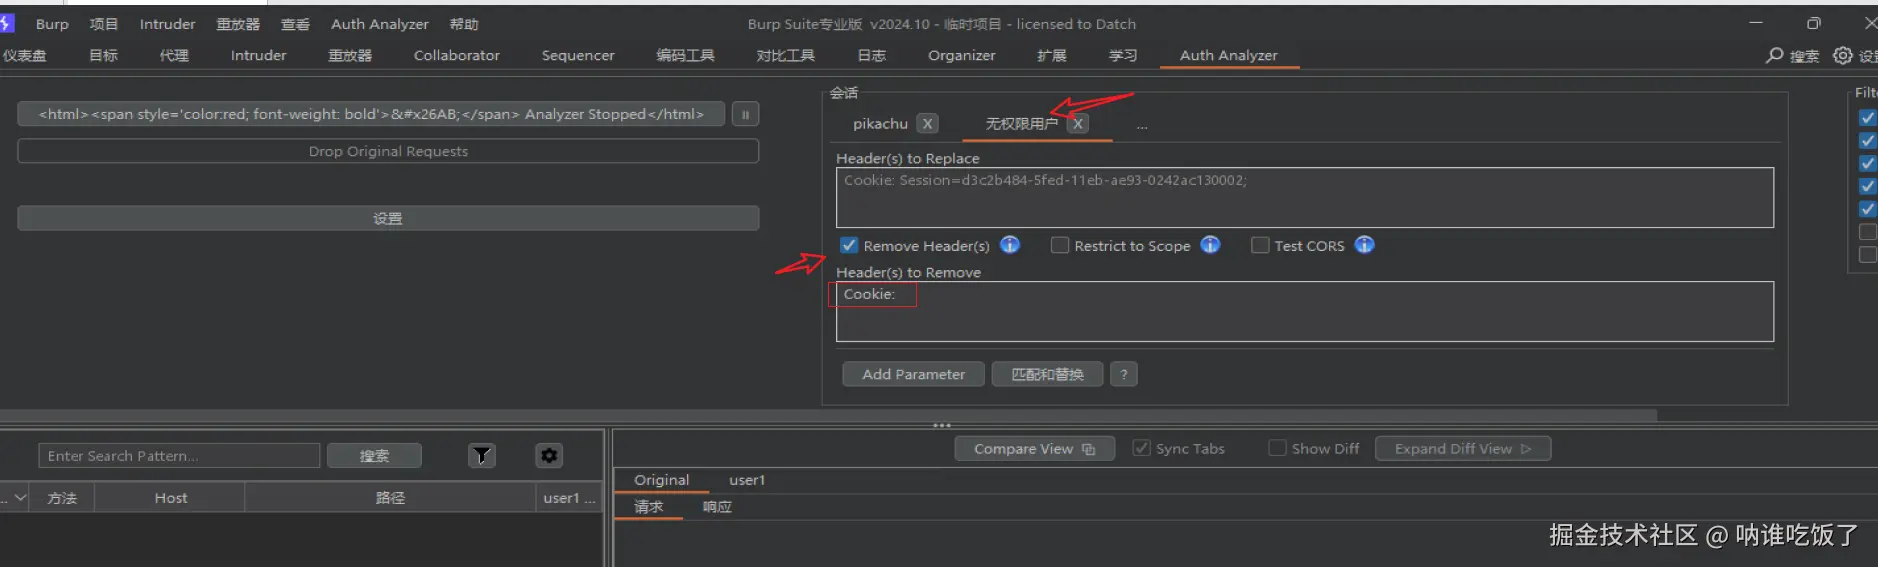Switch to 响应 sub-tab
The image size is (1878, 567).
(717, 507)
